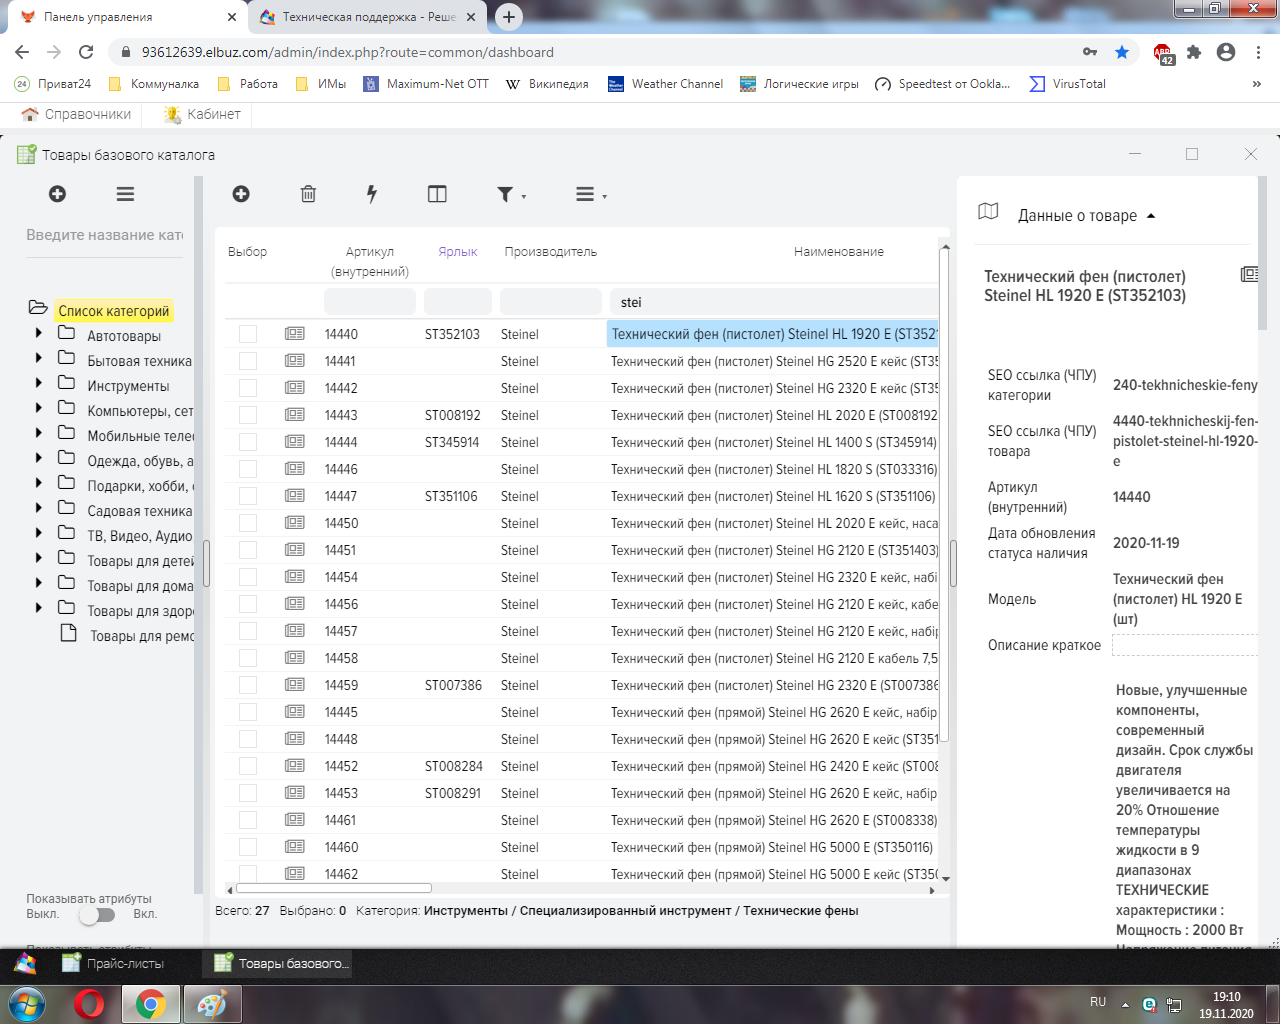
Task: Open the Википедия bookmark
Action: [x=547, y=84]
